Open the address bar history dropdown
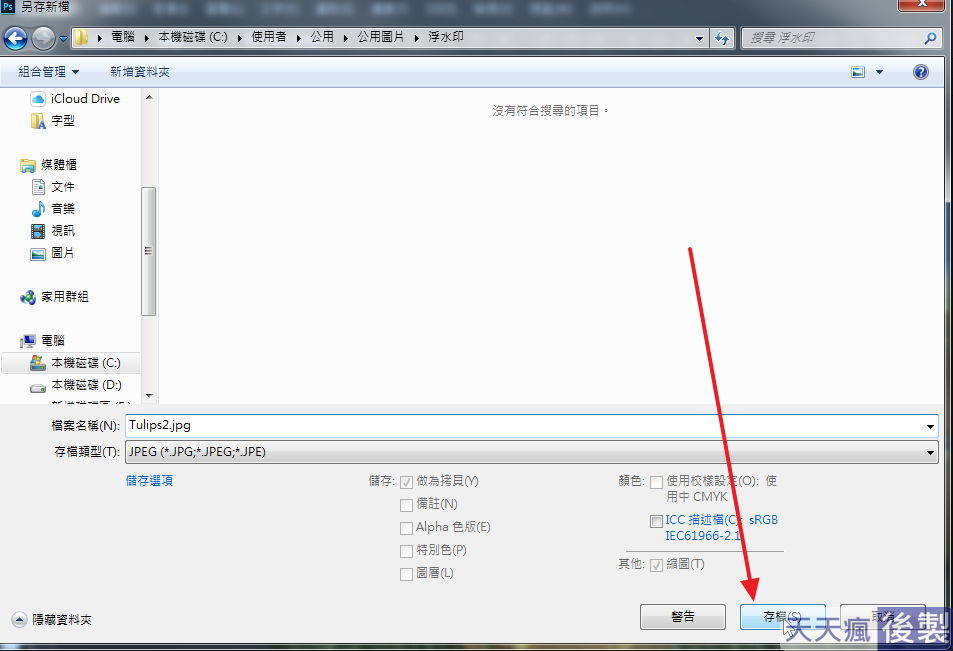Viewport: 953px width, 651px height. (x=700, y=38)
